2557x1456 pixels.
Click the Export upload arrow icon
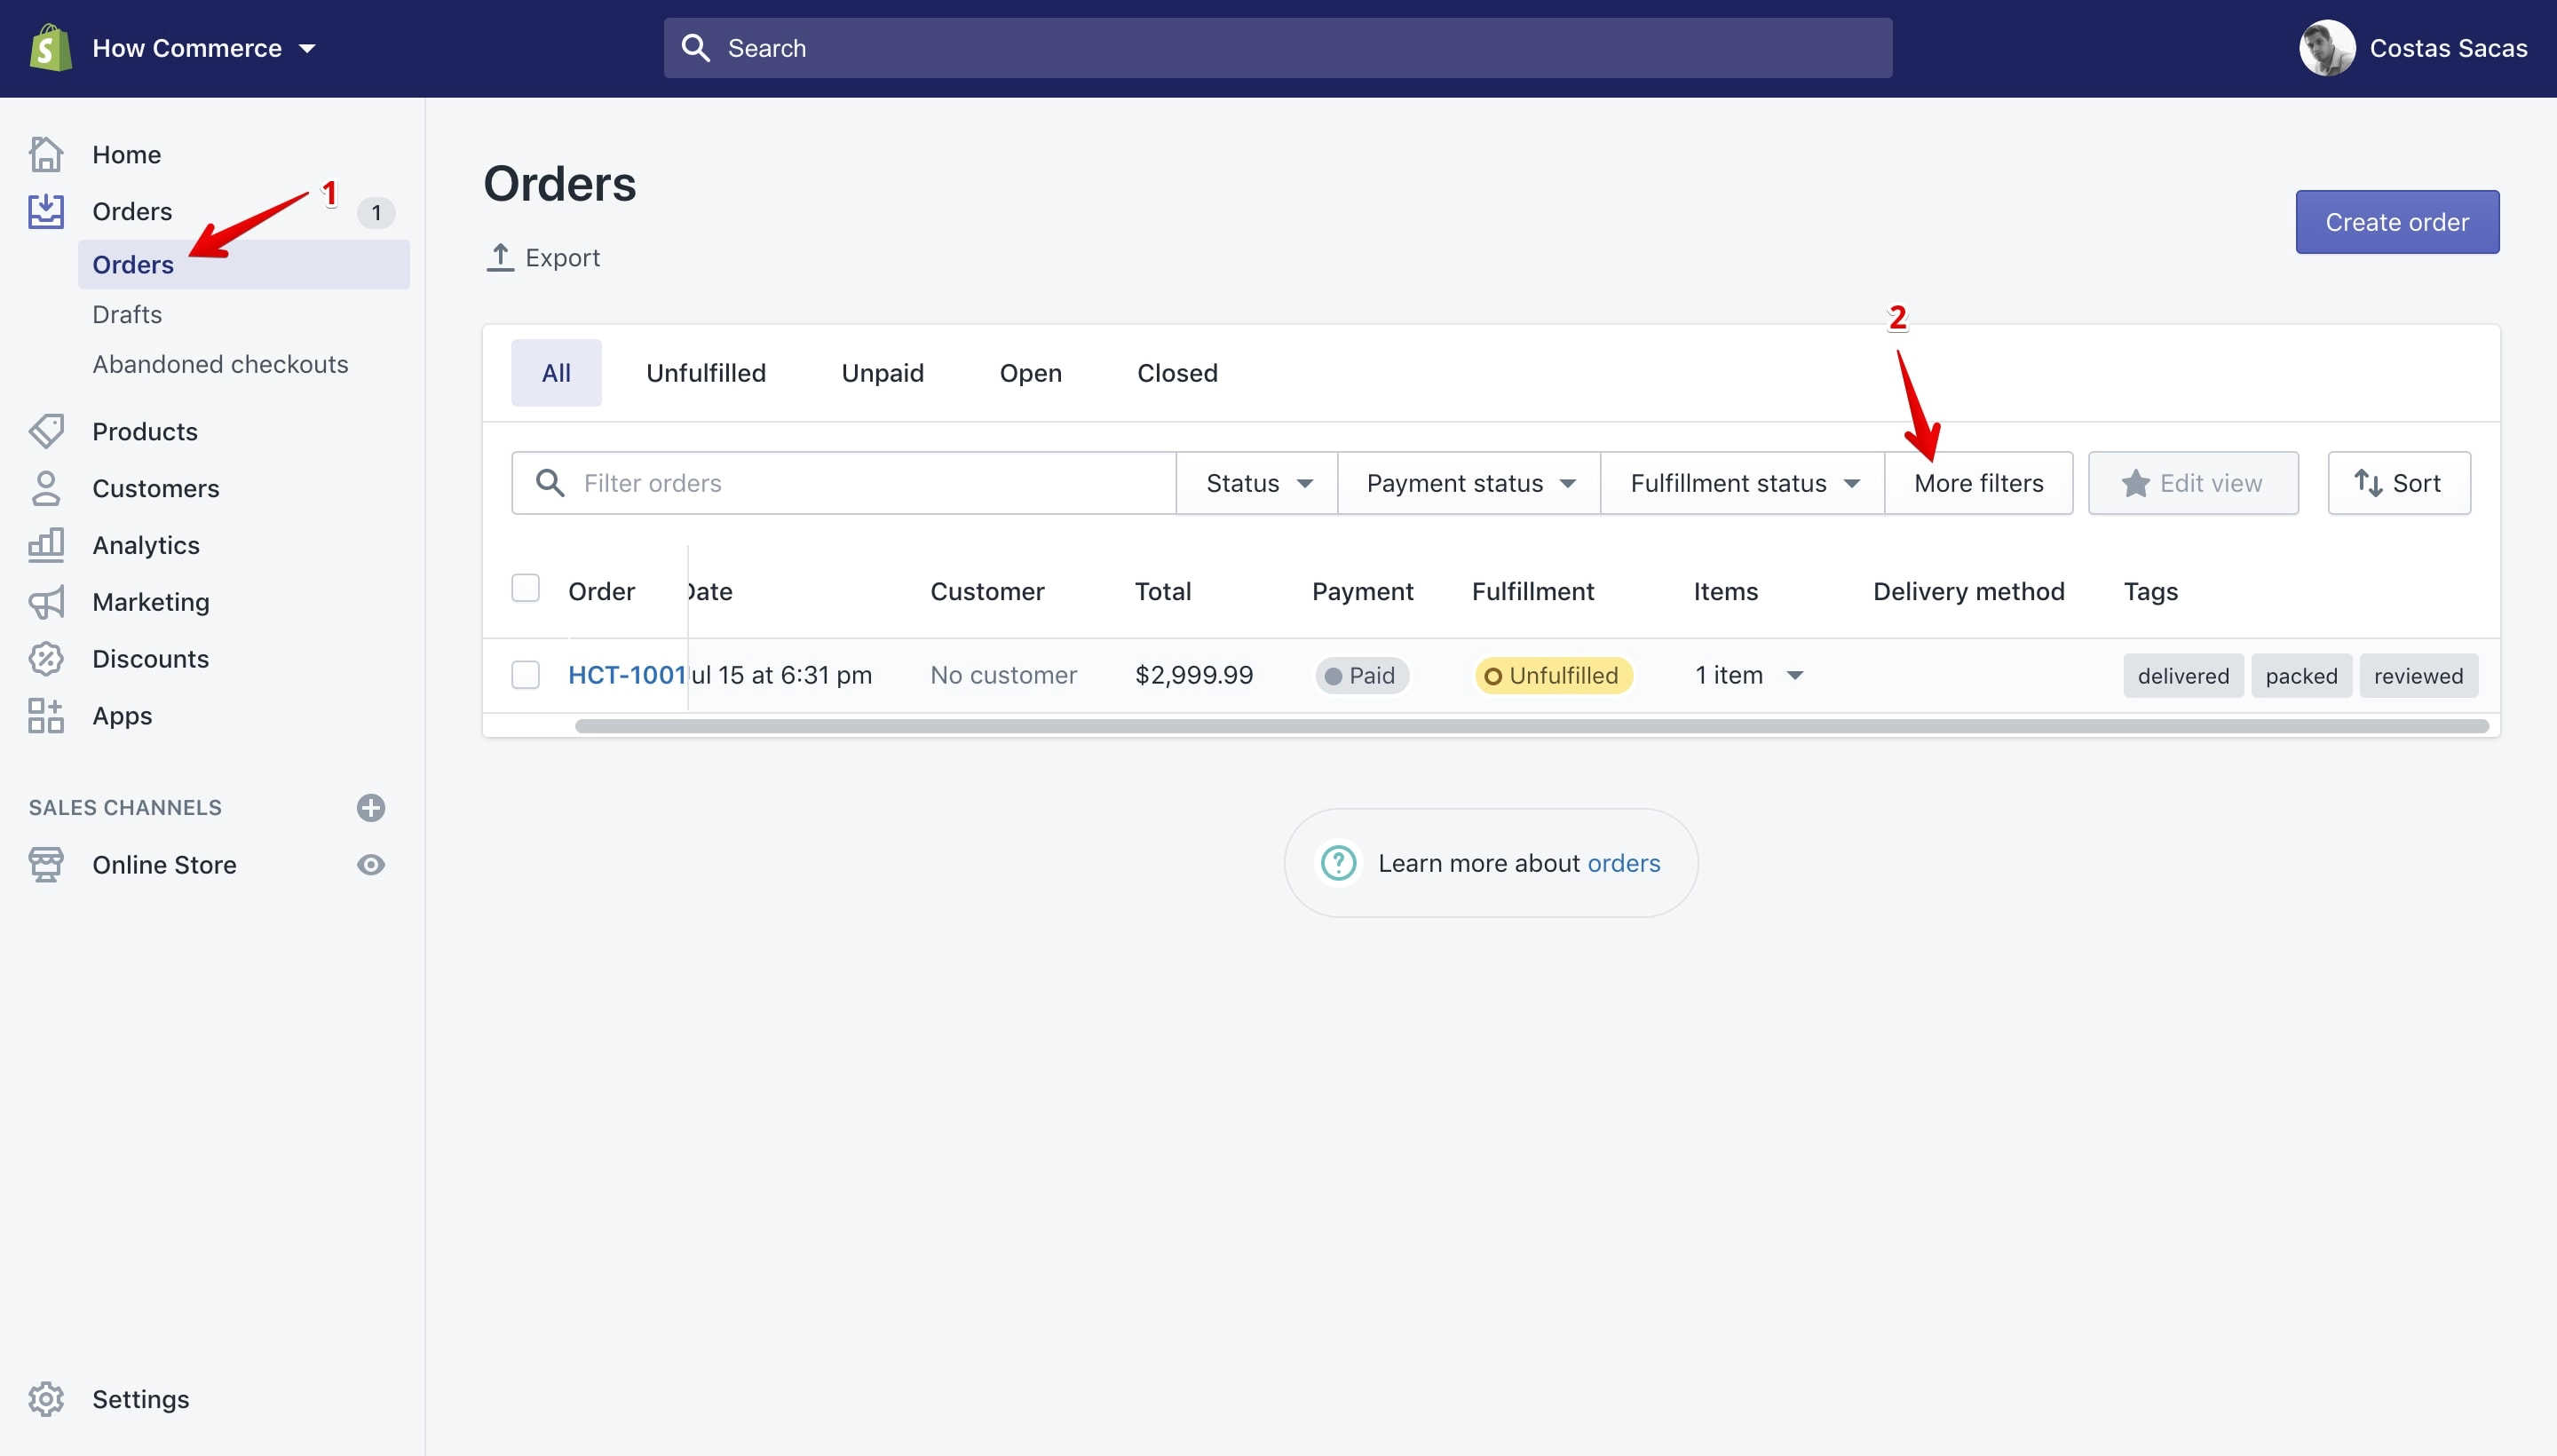tap(500, 257)
